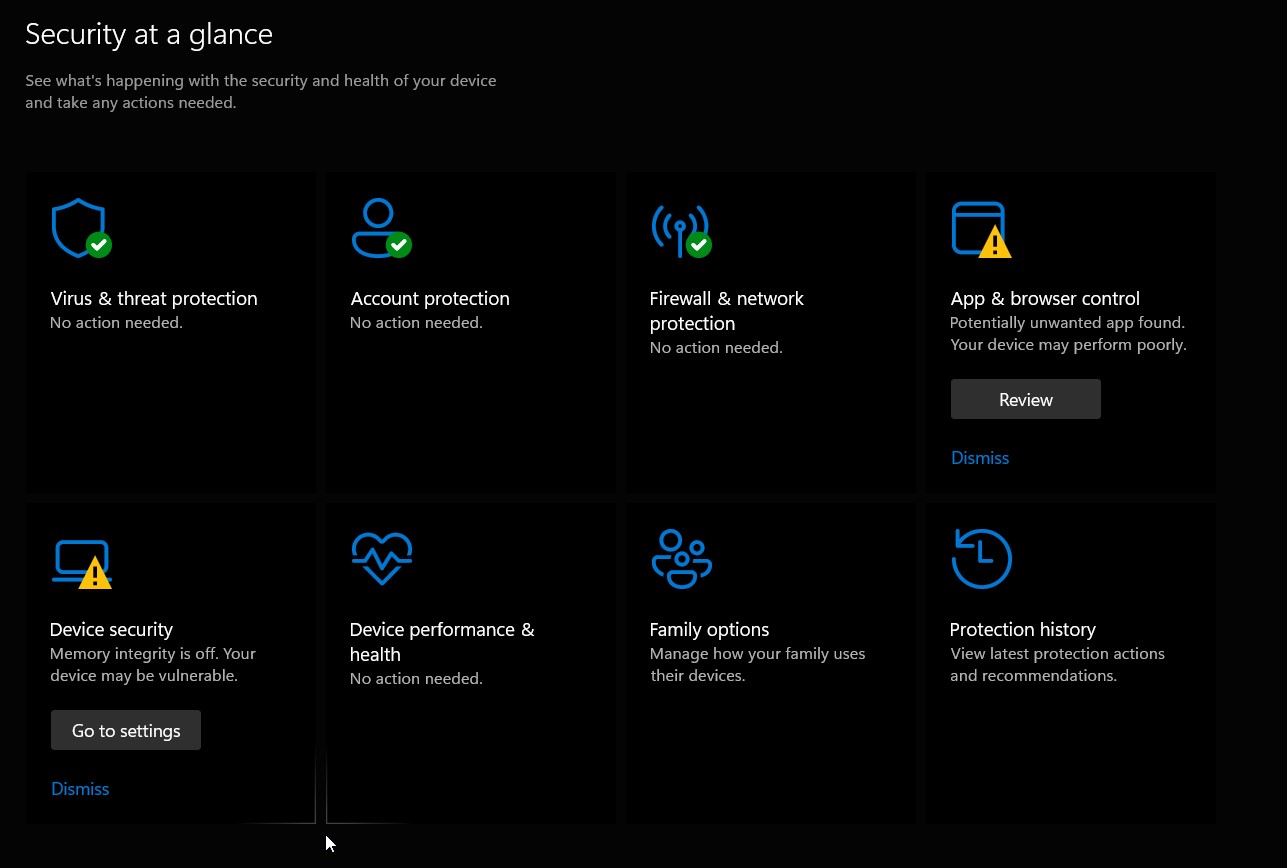Select the Firewall & network protection antenna icon
The image size is (1287, 868).
(x=681, y=229)
